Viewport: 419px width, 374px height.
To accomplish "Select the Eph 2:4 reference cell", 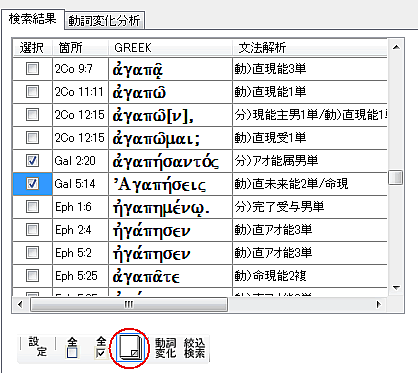I will [x=80, y=230].
